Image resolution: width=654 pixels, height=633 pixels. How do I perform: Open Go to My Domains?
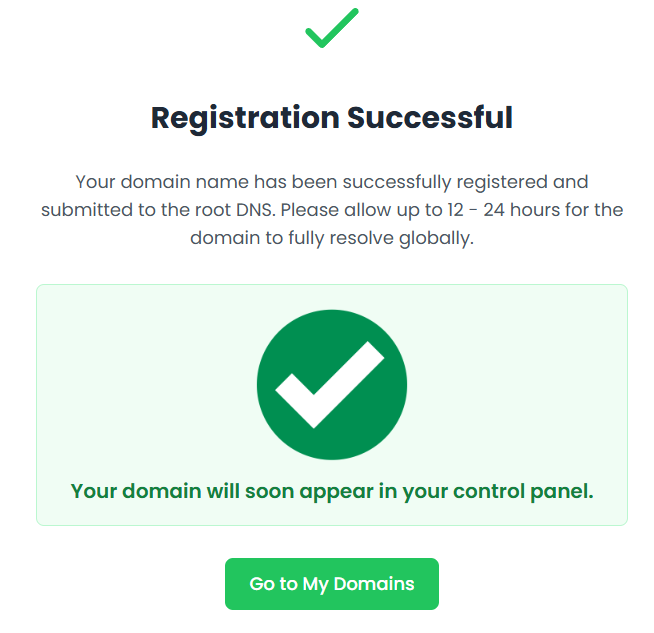[332, 584]
